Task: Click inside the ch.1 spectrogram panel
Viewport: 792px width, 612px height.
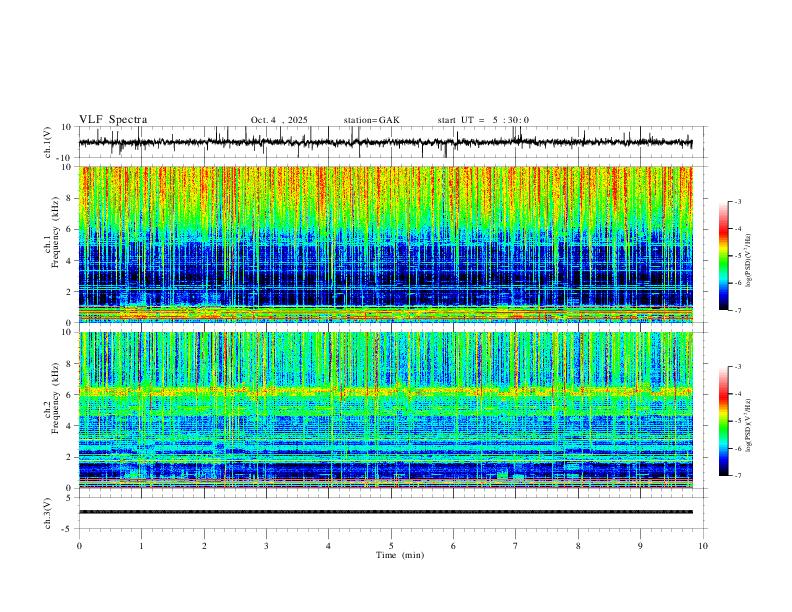Action: coord(385,244)
